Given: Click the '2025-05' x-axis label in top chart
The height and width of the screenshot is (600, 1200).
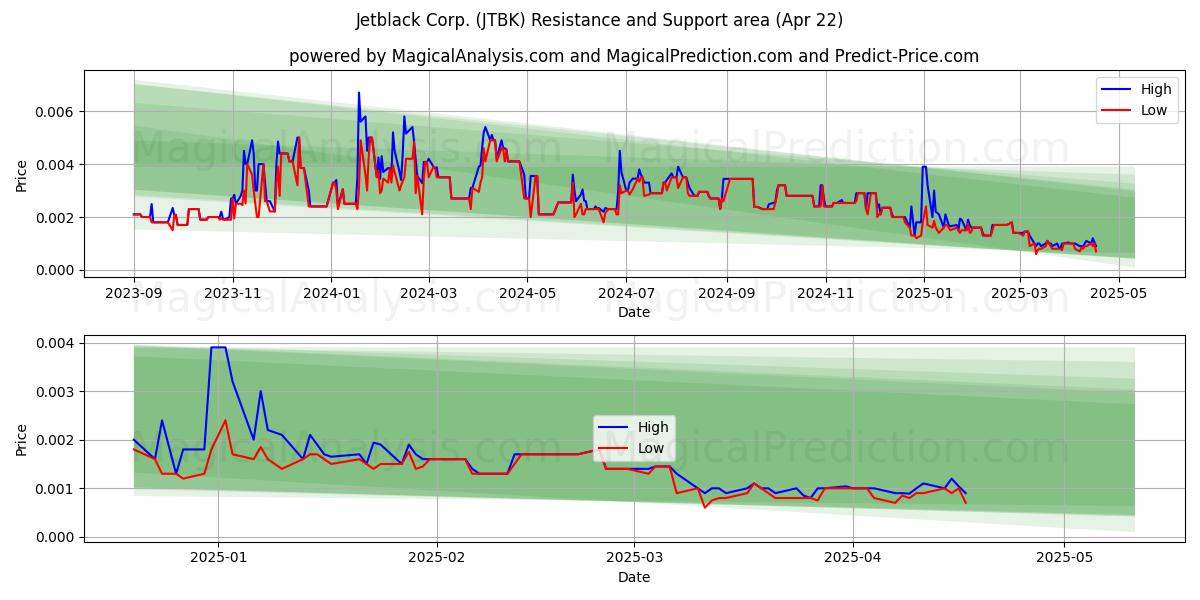Looking at the screenshot, I should 1118,293.
